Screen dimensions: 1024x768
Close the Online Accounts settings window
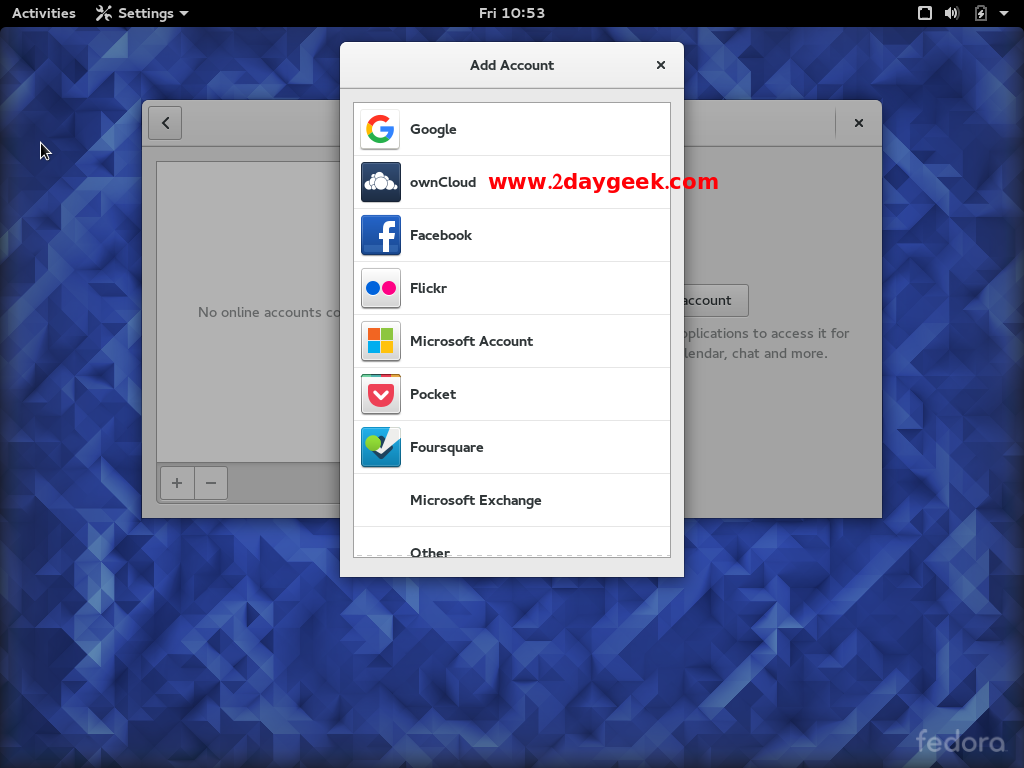coord(859,123)
